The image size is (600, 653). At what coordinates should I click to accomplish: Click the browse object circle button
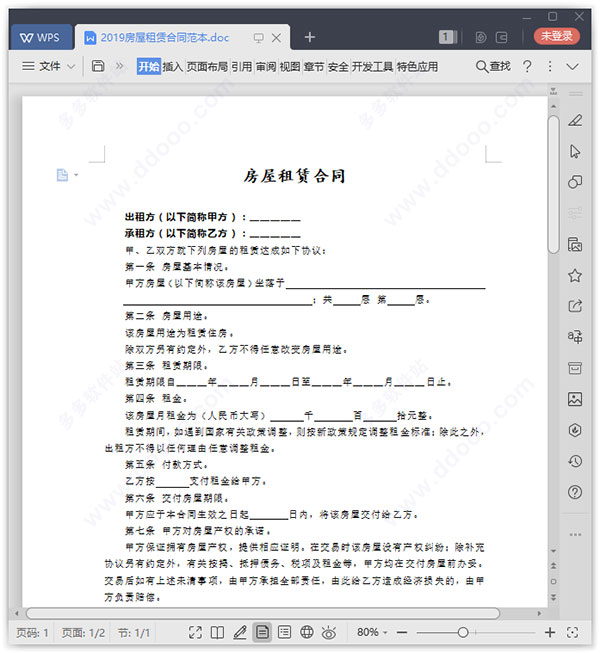(553, 581)
